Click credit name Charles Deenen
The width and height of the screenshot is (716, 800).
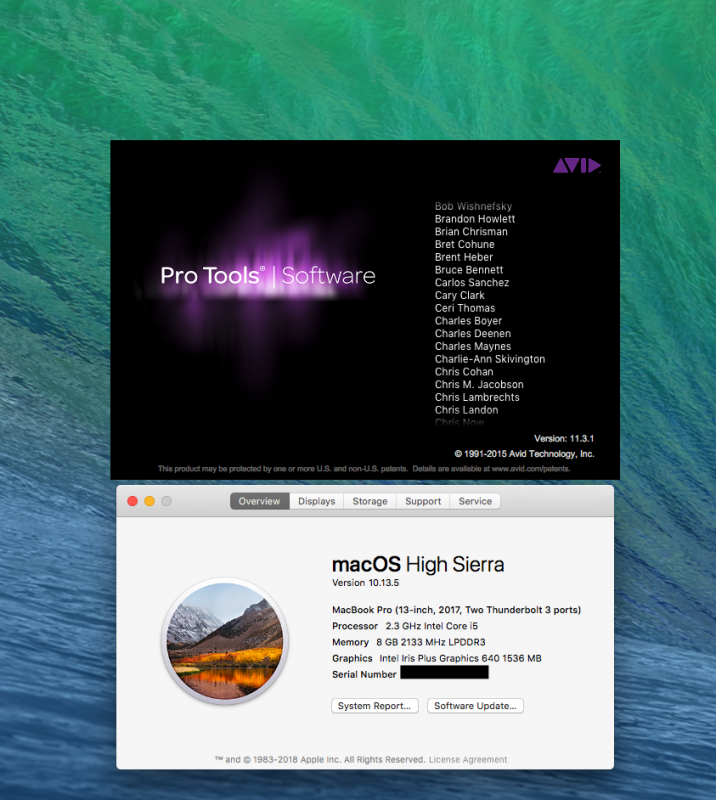[x=473, y=334]
